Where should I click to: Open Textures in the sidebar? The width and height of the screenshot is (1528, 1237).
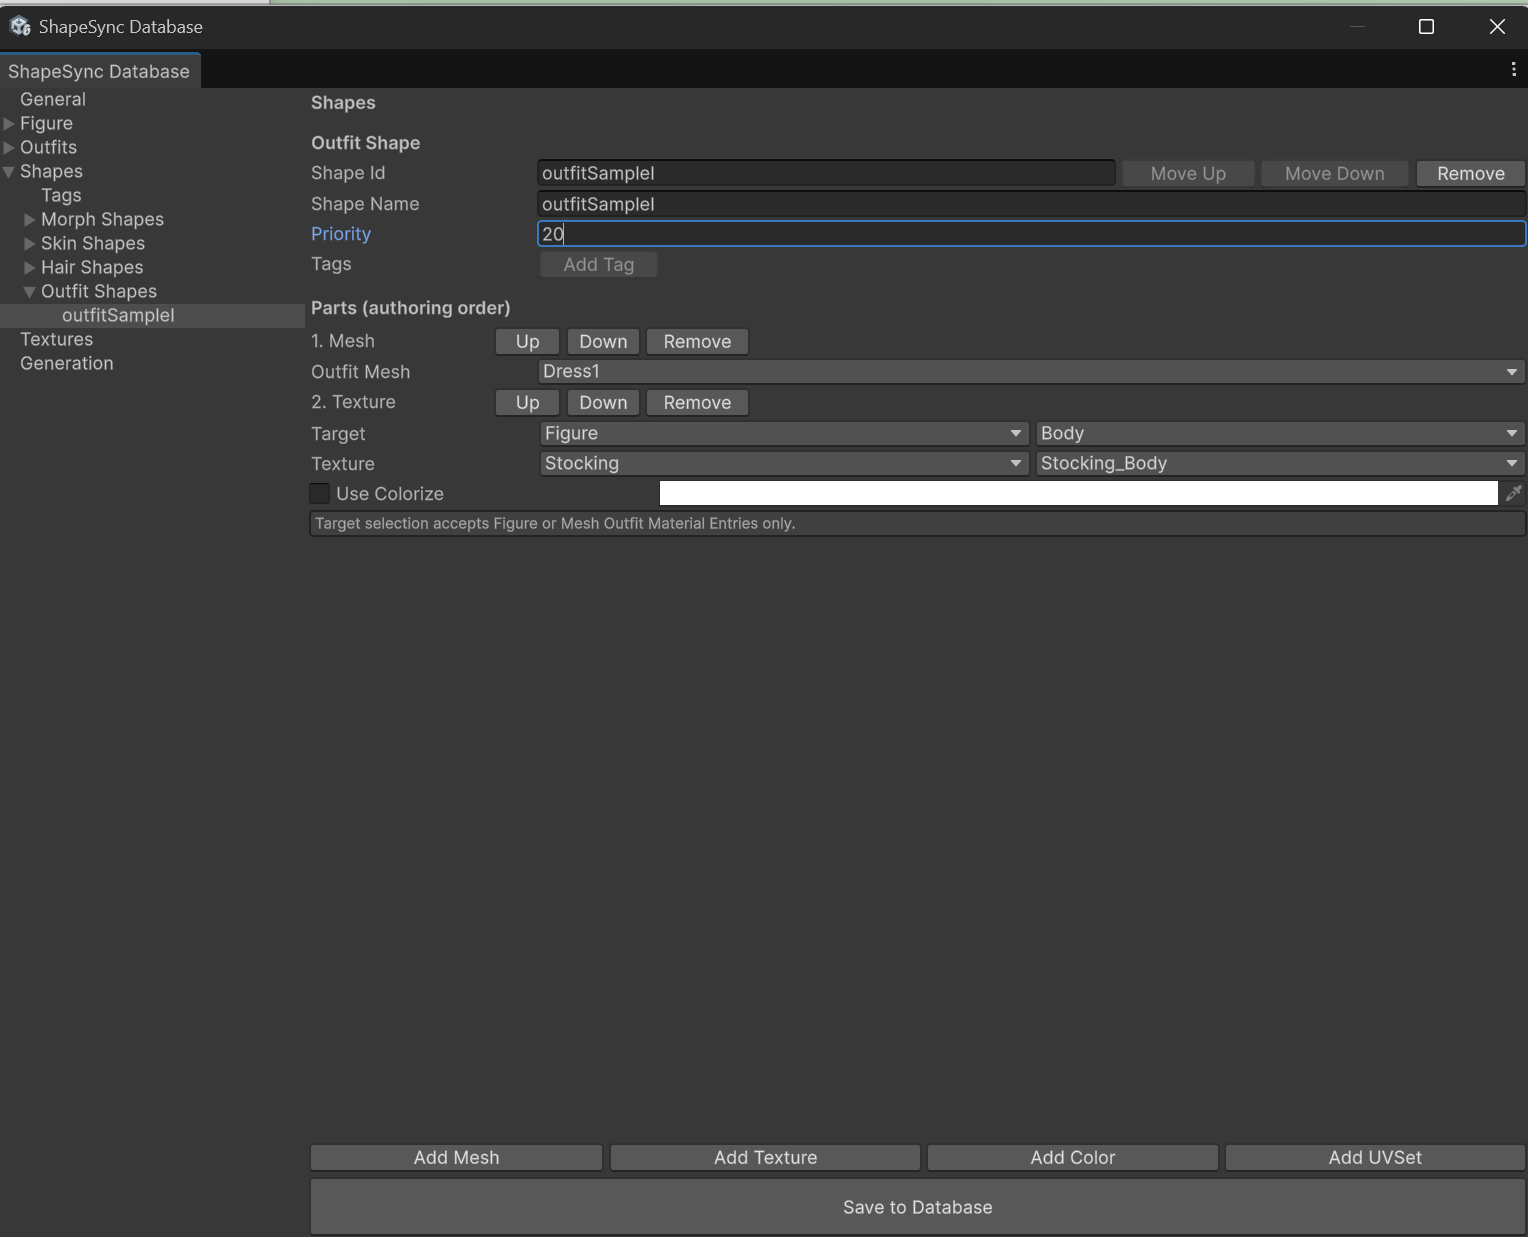(x=56, y=339)
